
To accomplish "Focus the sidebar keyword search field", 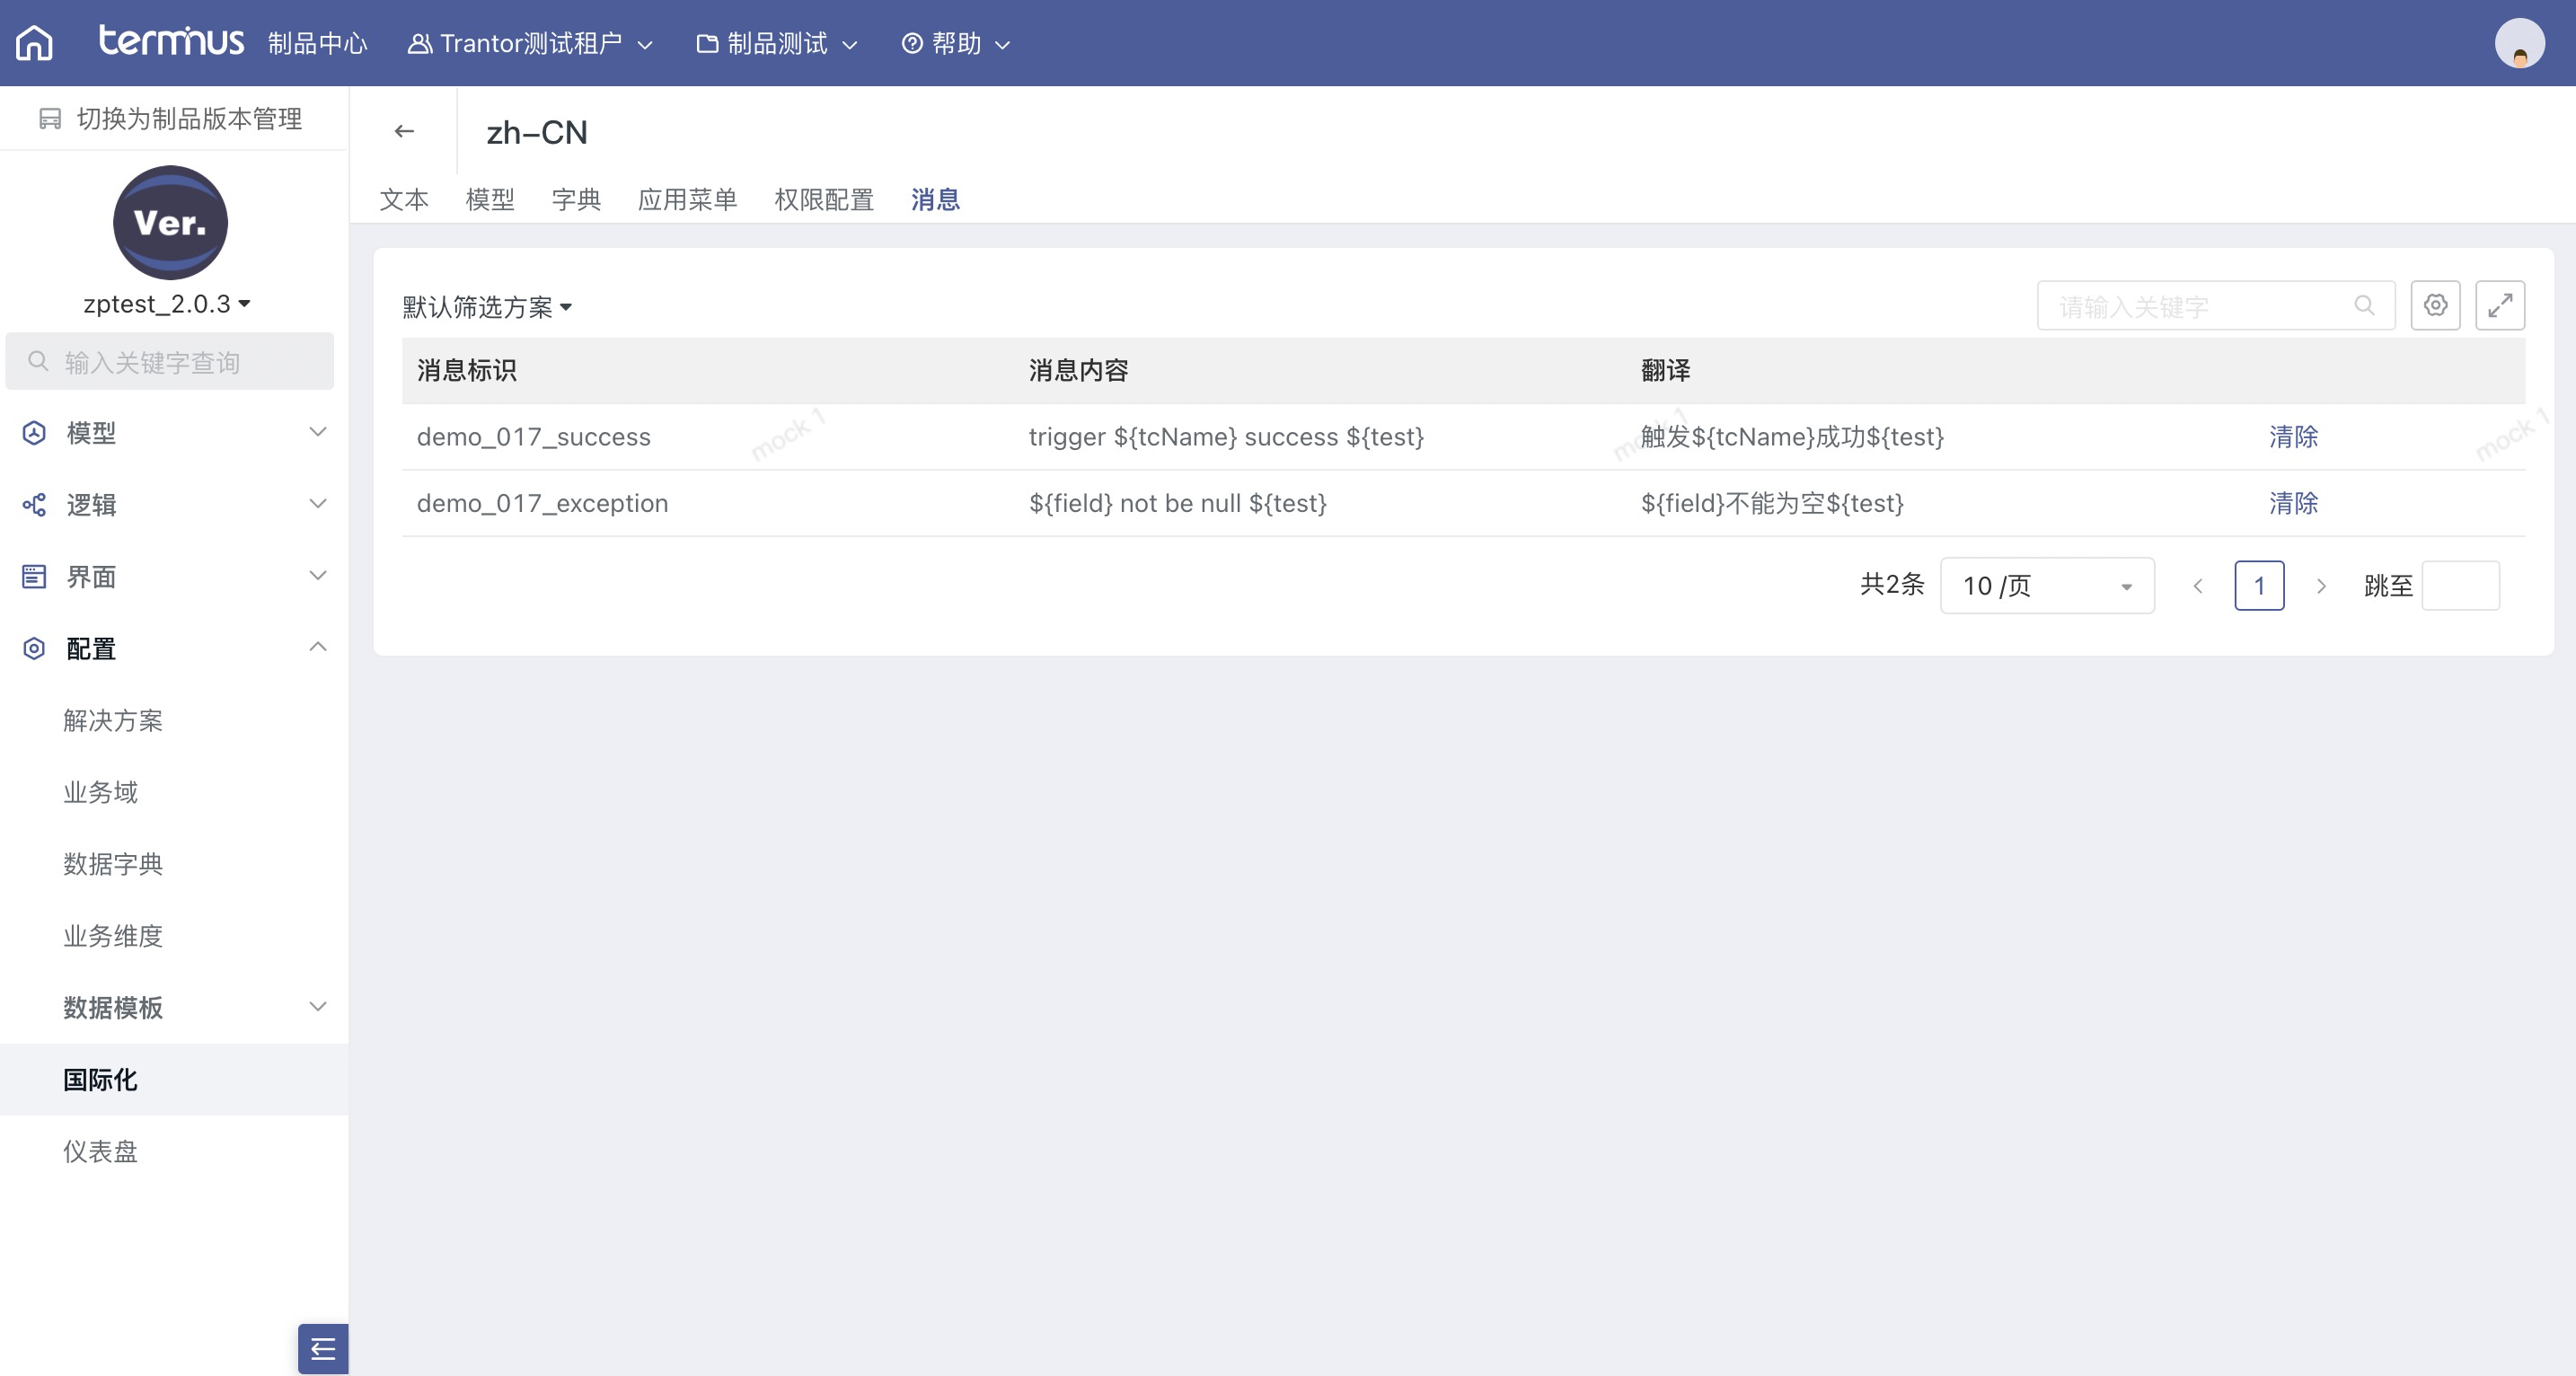I will pos(170,362).
